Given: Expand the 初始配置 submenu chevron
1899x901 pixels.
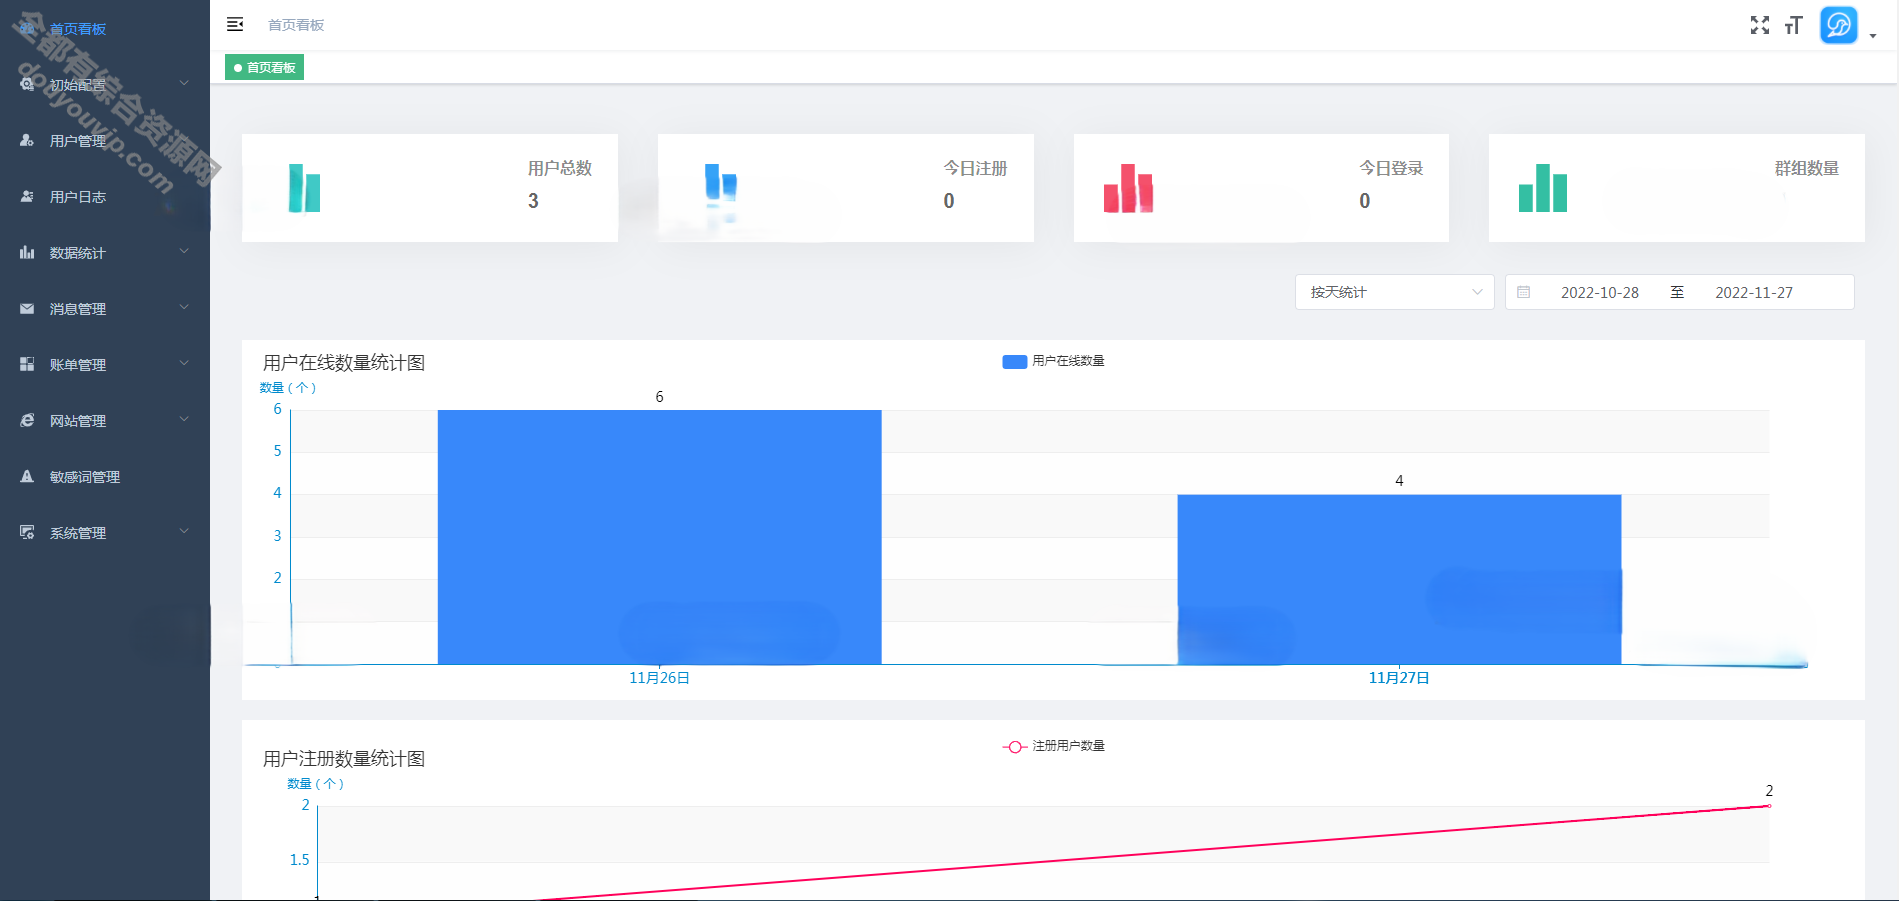Looking at the screenshot, I should pyautogui.click(x=184, y=83).
